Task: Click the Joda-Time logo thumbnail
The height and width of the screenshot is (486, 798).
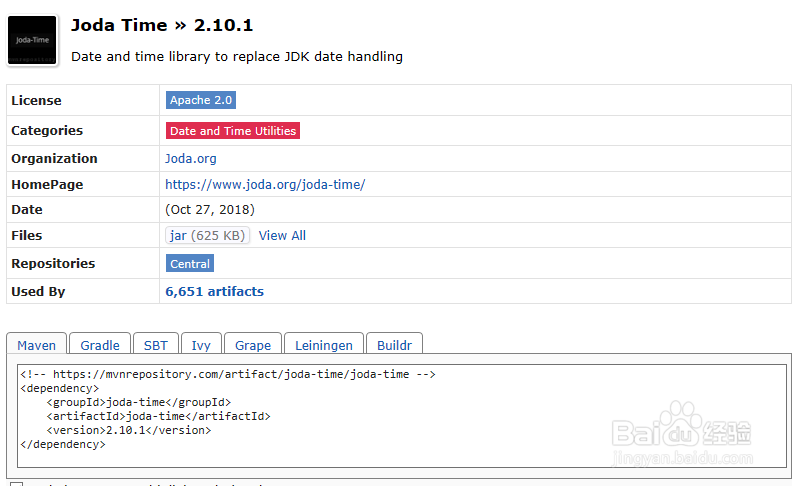Action: pyautogui.click(x=32, y=40)
